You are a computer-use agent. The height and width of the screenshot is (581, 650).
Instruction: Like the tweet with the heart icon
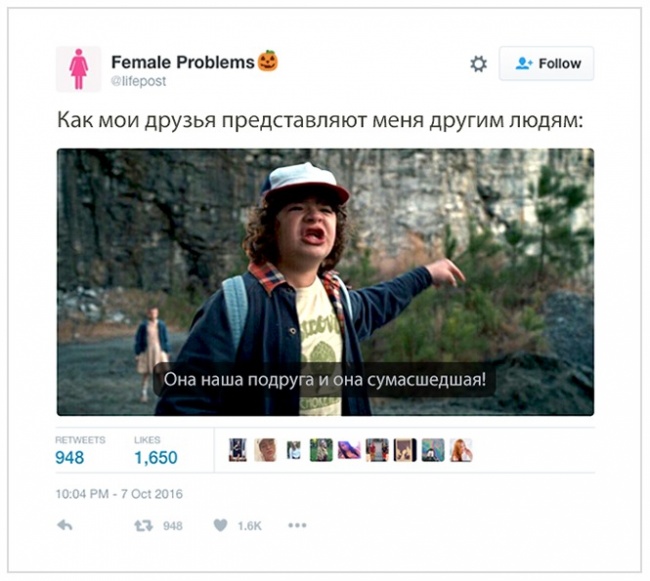pyautogui.click(x=221, y=525)
